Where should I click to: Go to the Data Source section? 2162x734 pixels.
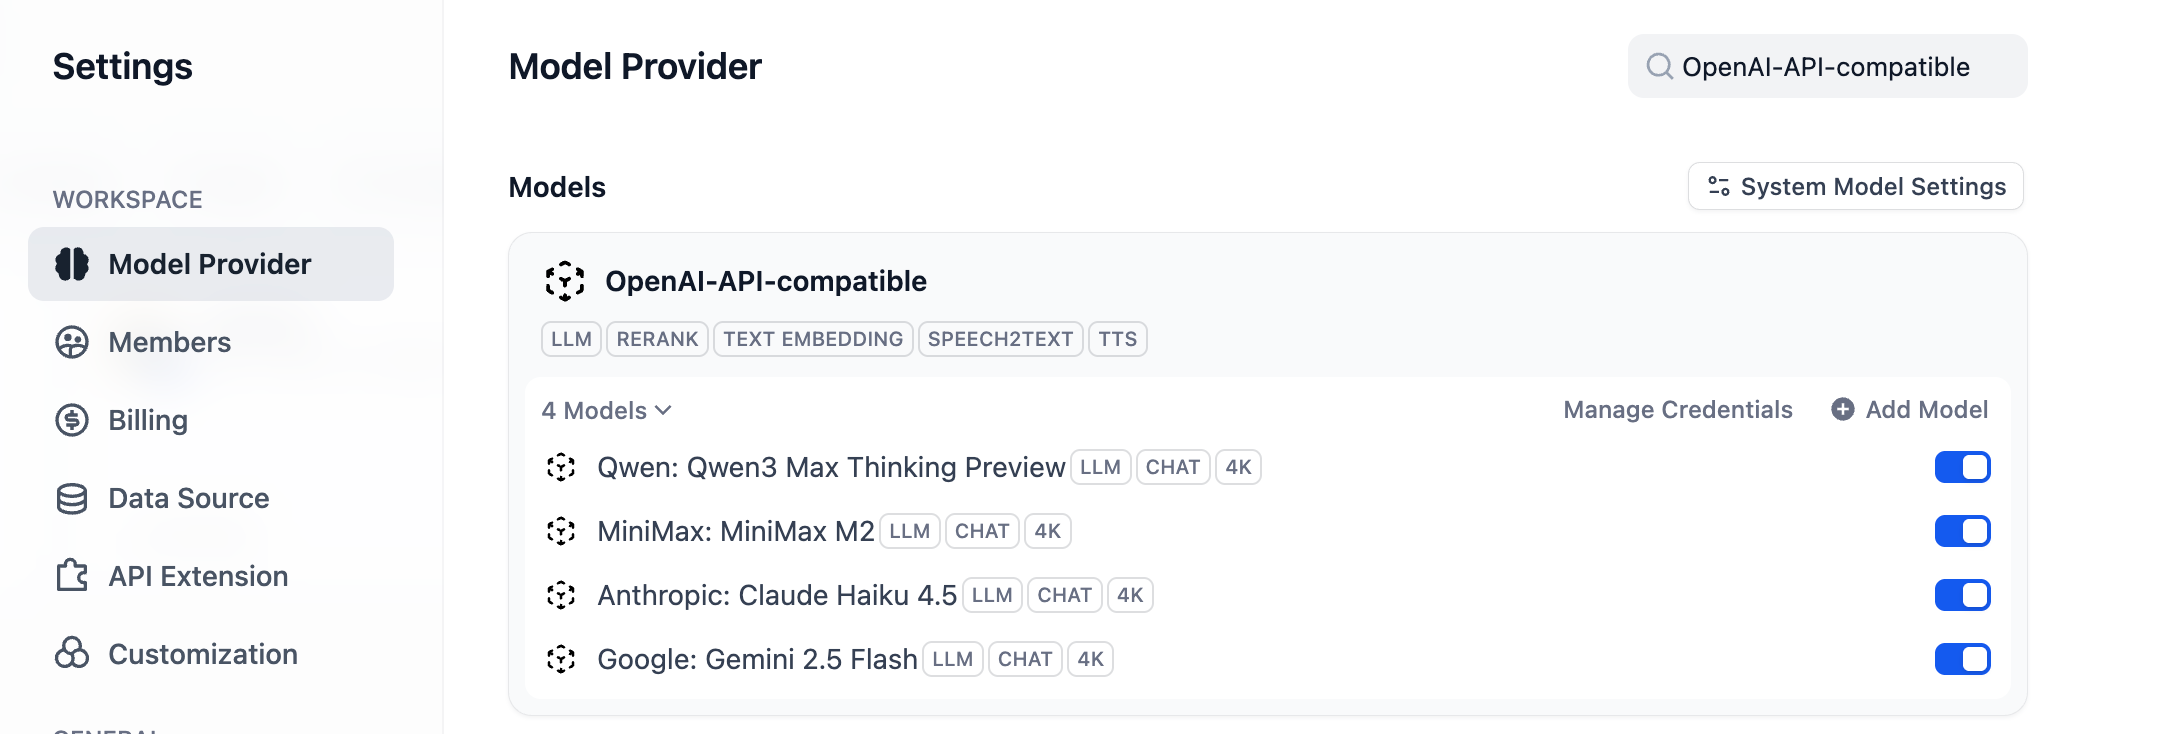pos(188,498)
